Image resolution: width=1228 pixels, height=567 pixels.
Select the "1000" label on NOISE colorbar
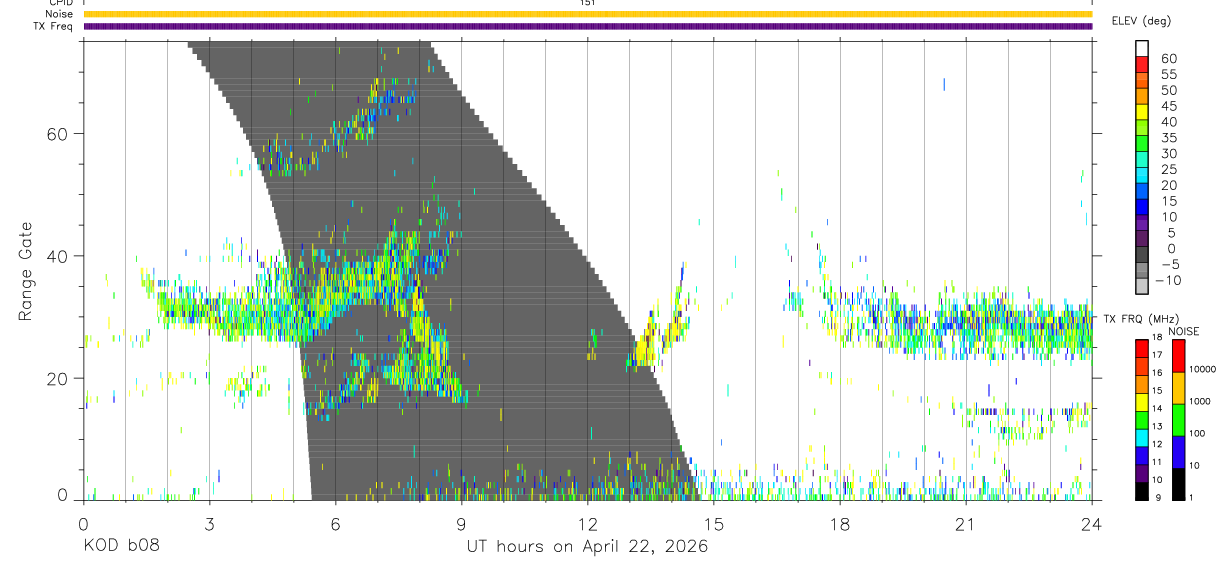pos(1200,401)
